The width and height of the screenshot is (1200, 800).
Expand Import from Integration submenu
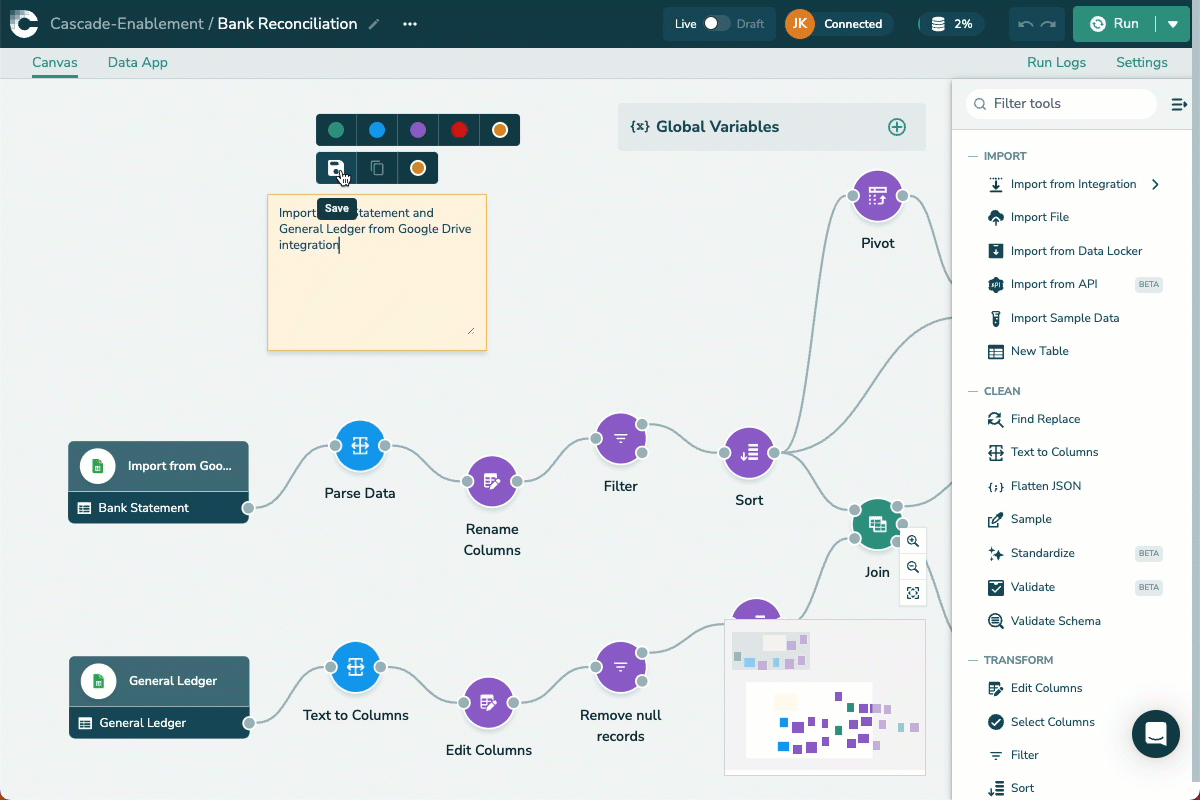(1155, 184)
